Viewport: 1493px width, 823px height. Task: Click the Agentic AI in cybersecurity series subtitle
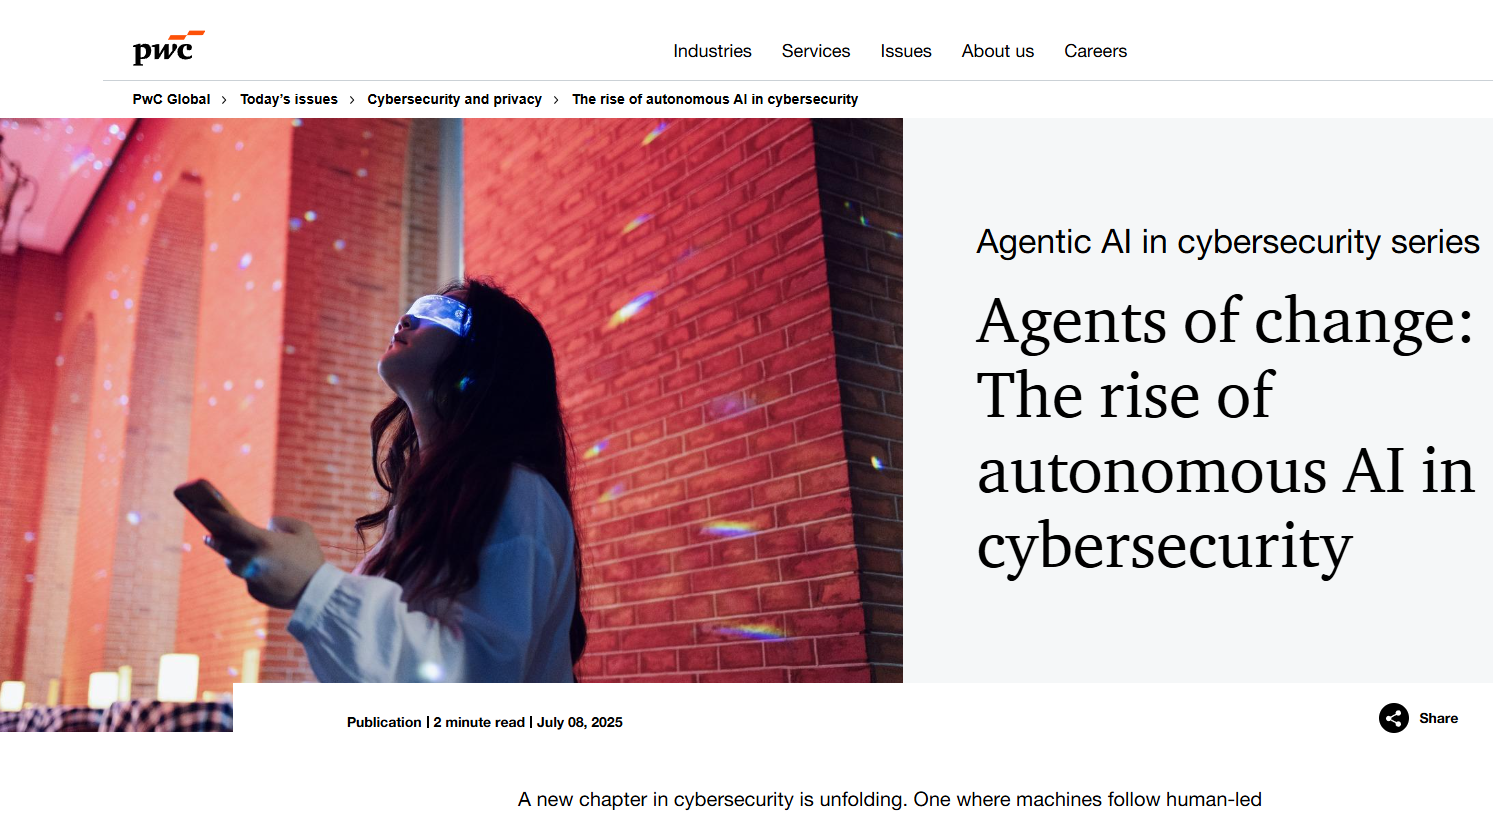(1228, 242)
